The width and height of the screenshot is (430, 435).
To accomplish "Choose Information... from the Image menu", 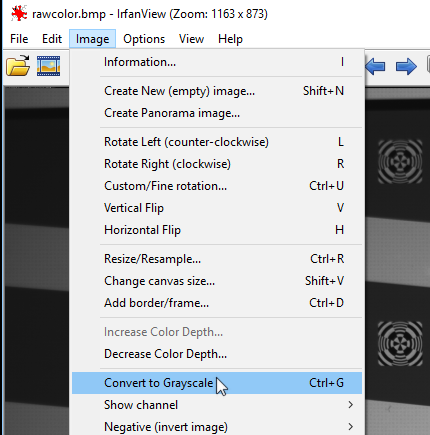I will (x=217, y=62).
